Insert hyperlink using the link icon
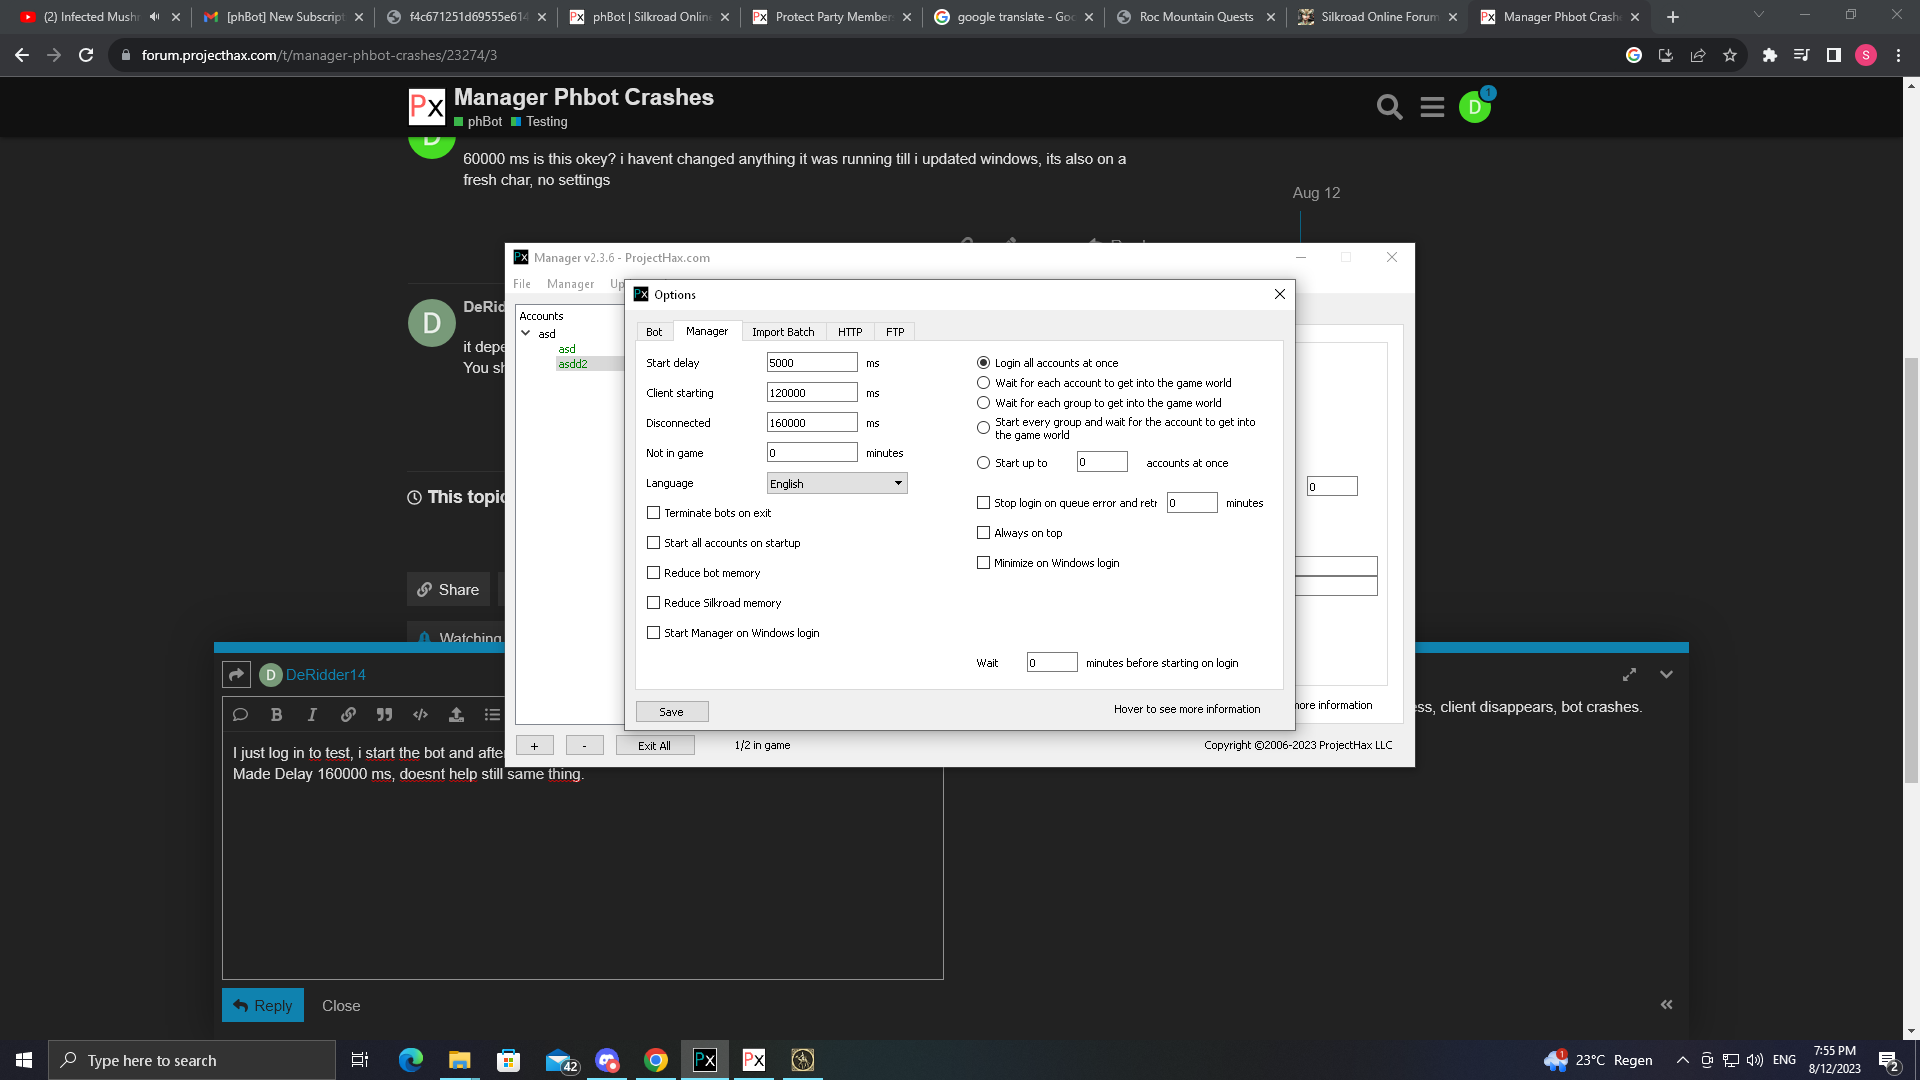 pyautogui.click(x=348, y=714)
